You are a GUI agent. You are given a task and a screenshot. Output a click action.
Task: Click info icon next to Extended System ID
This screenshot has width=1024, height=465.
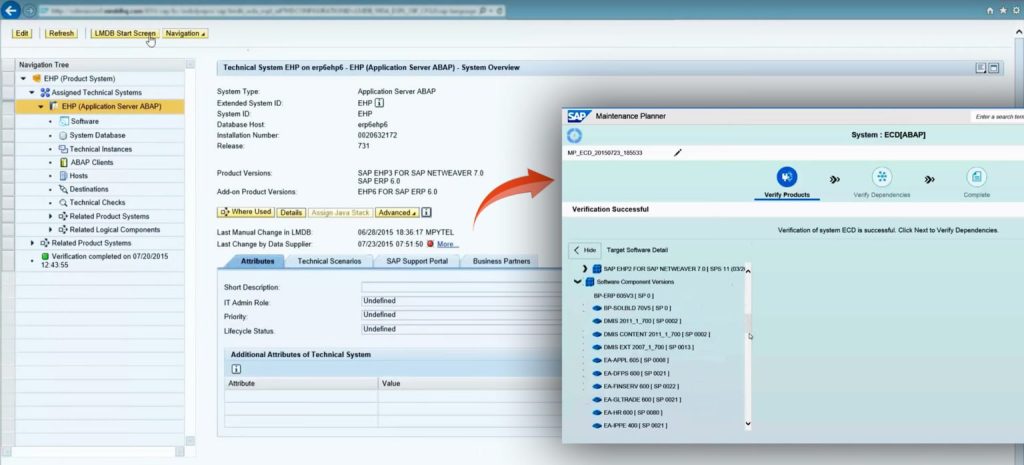pos(379,103)
